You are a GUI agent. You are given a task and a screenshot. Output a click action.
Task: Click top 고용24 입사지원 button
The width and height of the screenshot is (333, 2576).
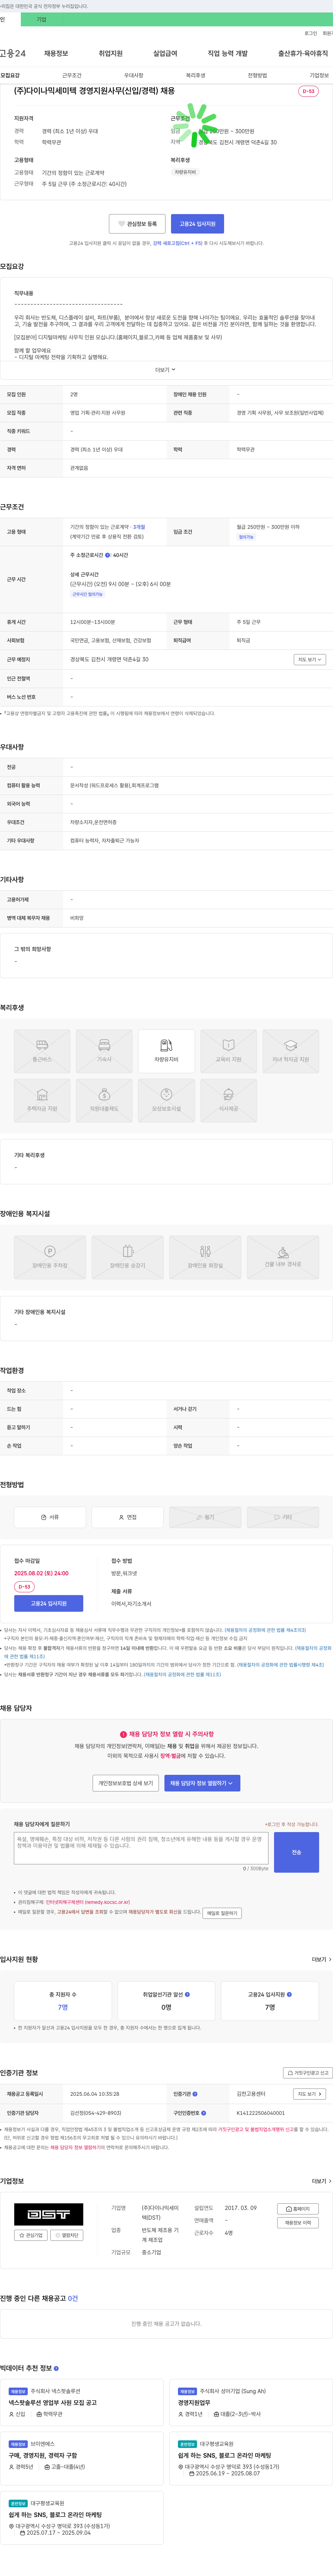(x=197, y=224)
